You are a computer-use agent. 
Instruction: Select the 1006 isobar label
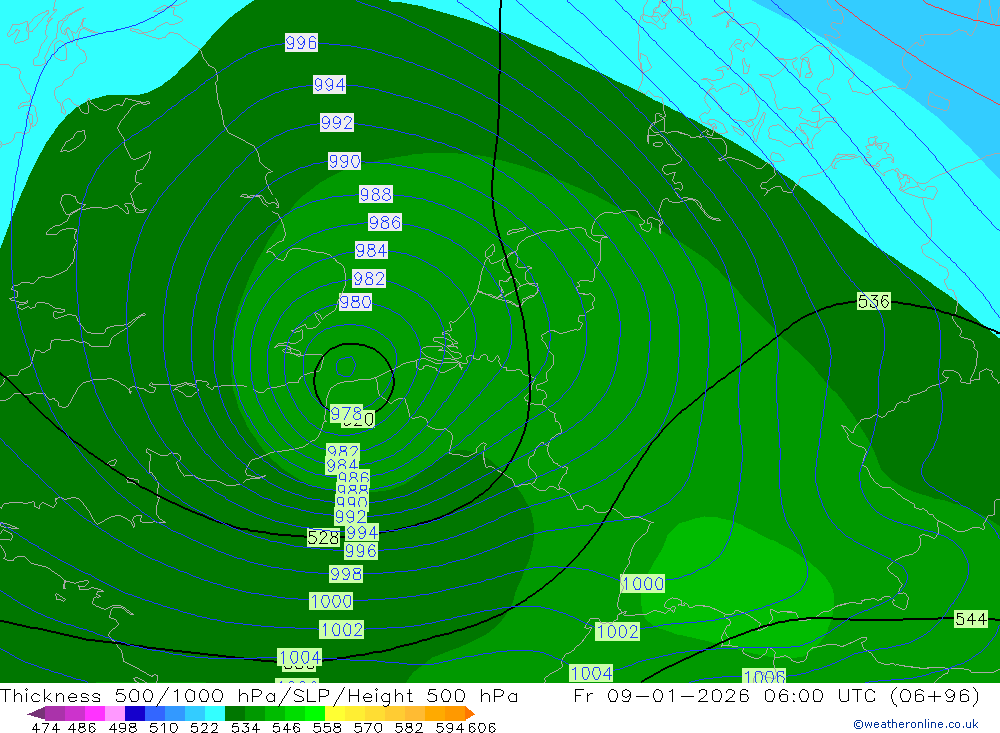(x=764, y=676)
